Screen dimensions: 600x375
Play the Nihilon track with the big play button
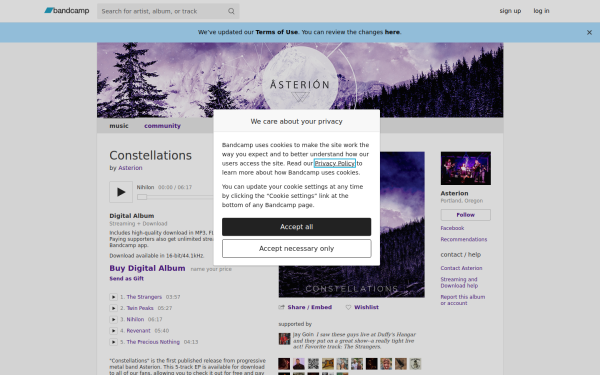tap(121, 192)
